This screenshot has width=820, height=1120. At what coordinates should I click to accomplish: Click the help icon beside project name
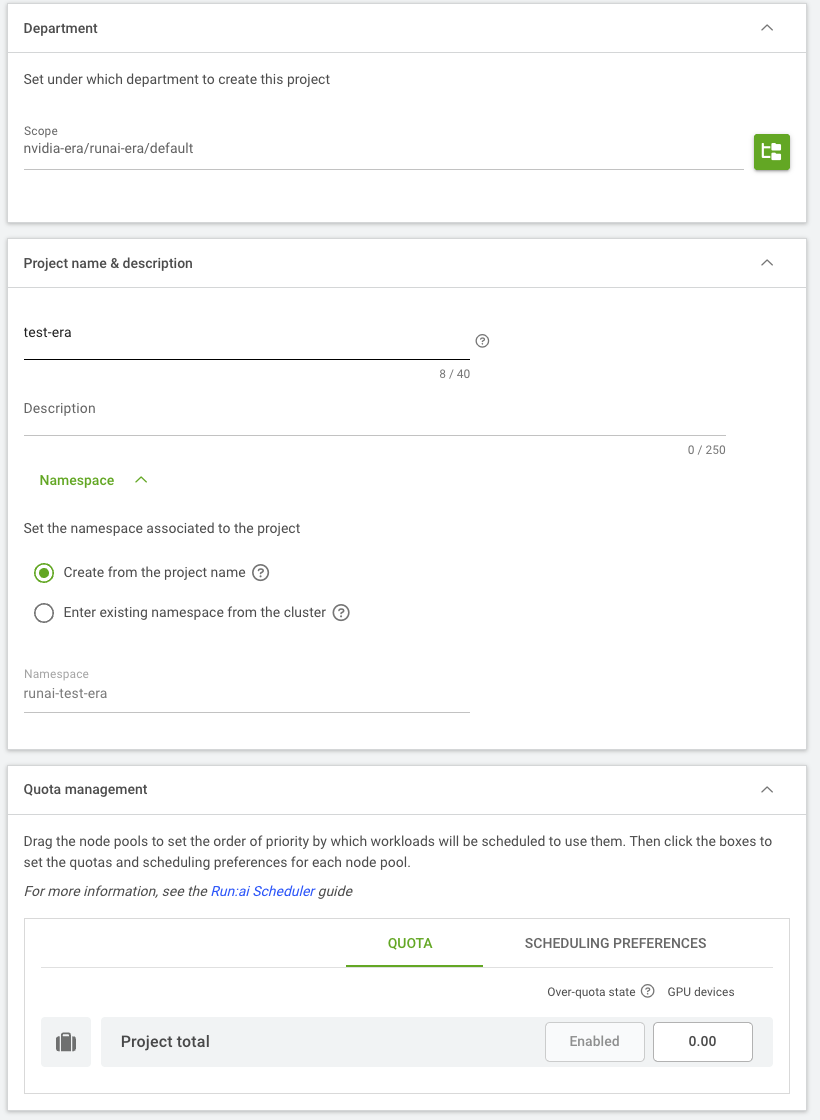tap(482, 341)
